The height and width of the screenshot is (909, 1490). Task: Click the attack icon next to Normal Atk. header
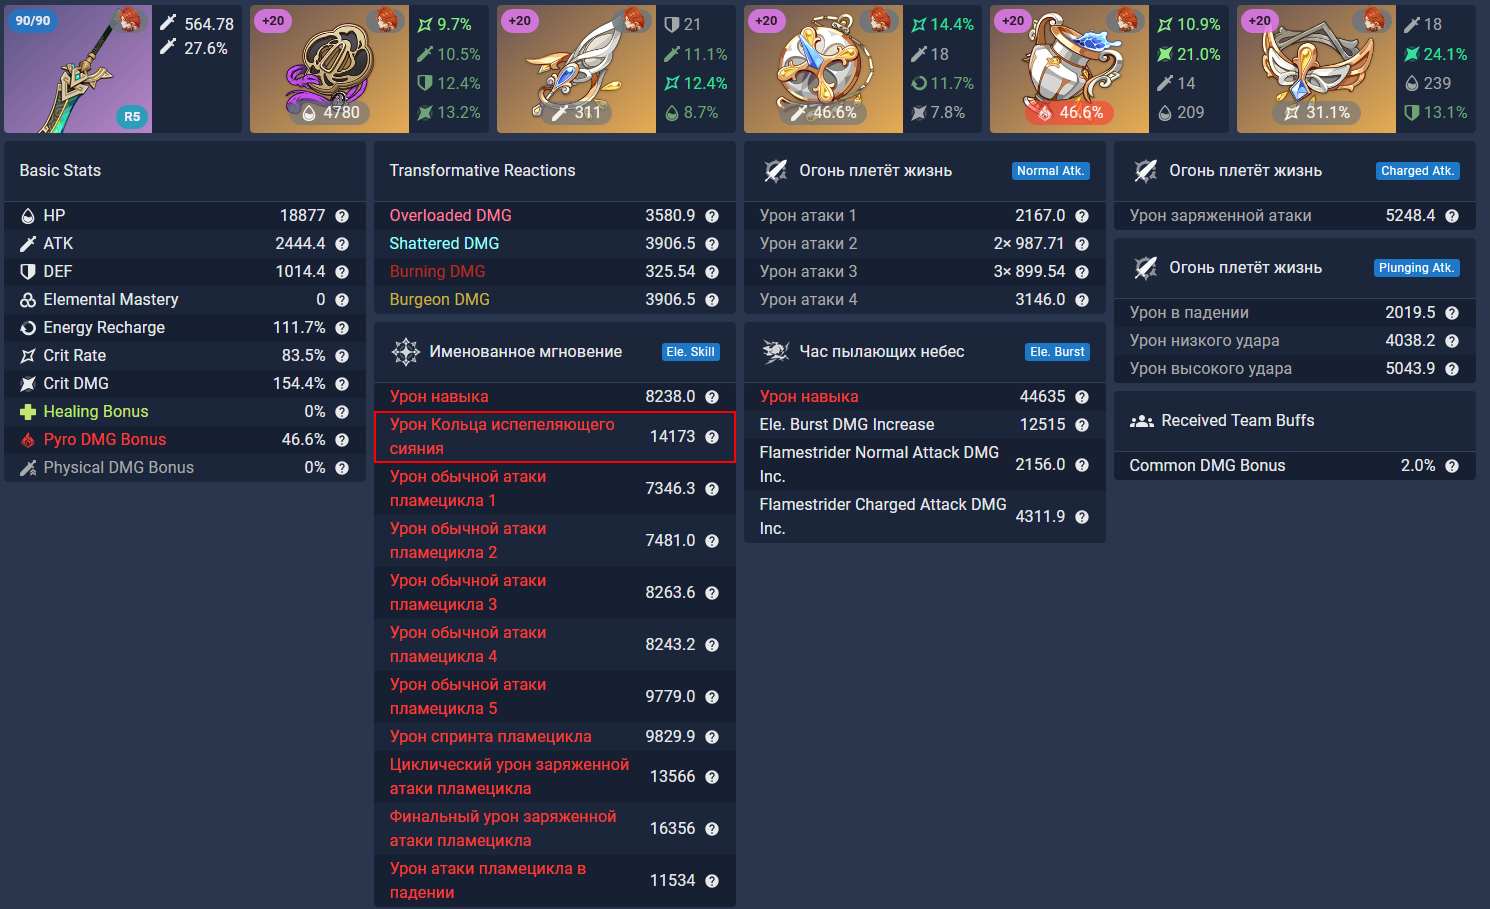click(776, 171)
